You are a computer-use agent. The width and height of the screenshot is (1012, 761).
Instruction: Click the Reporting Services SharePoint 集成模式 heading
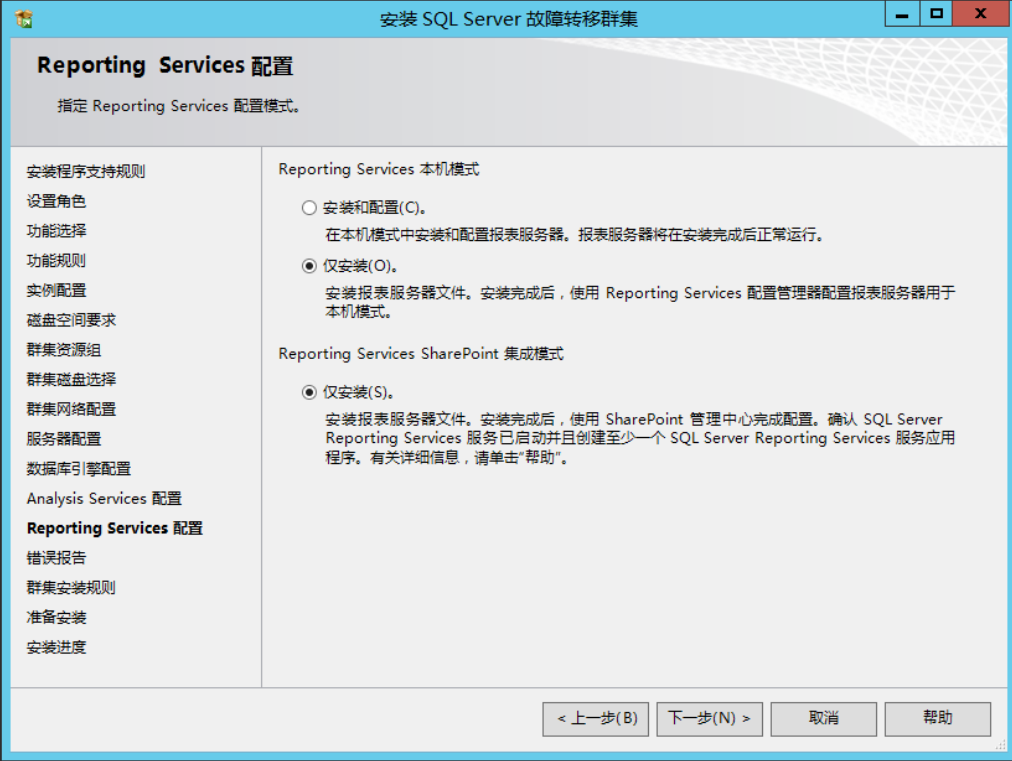coord(421,354)
